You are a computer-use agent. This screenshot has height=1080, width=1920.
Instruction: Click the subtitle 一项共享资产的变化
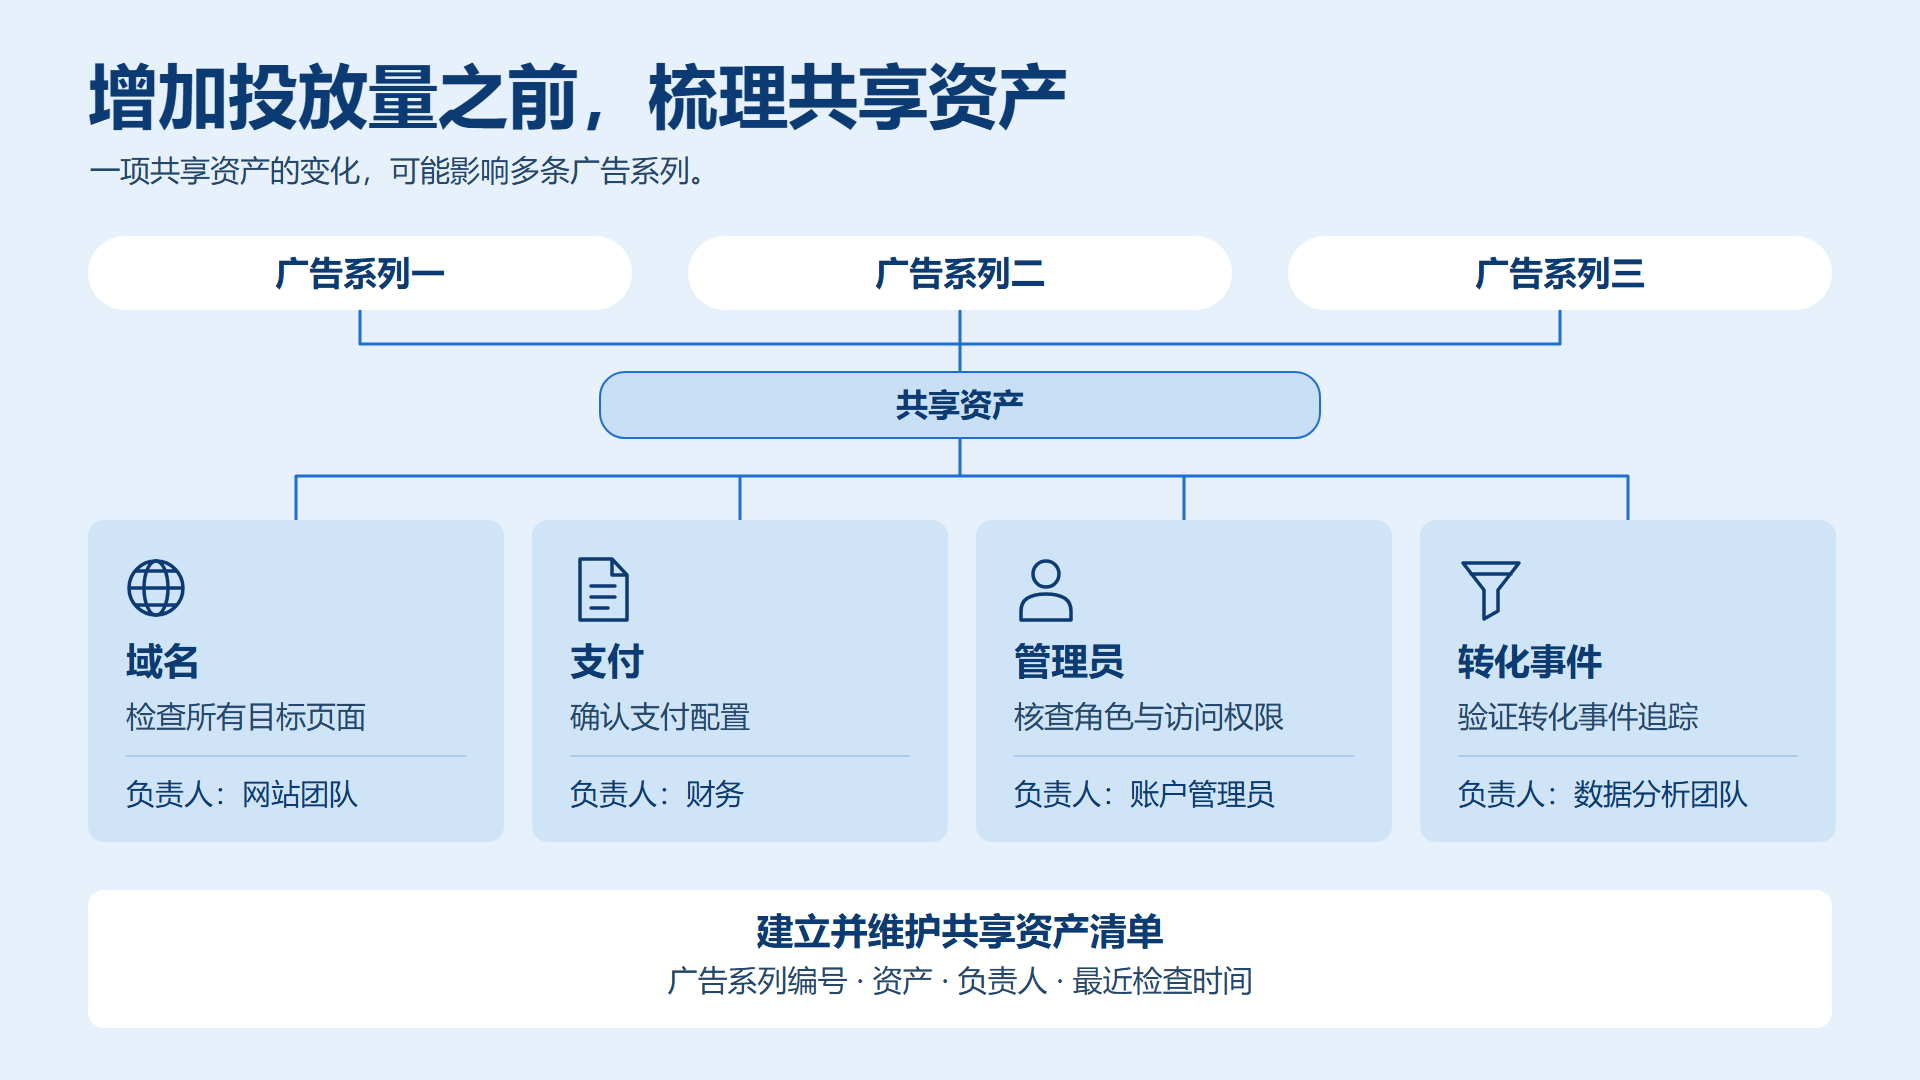(225, 171)
